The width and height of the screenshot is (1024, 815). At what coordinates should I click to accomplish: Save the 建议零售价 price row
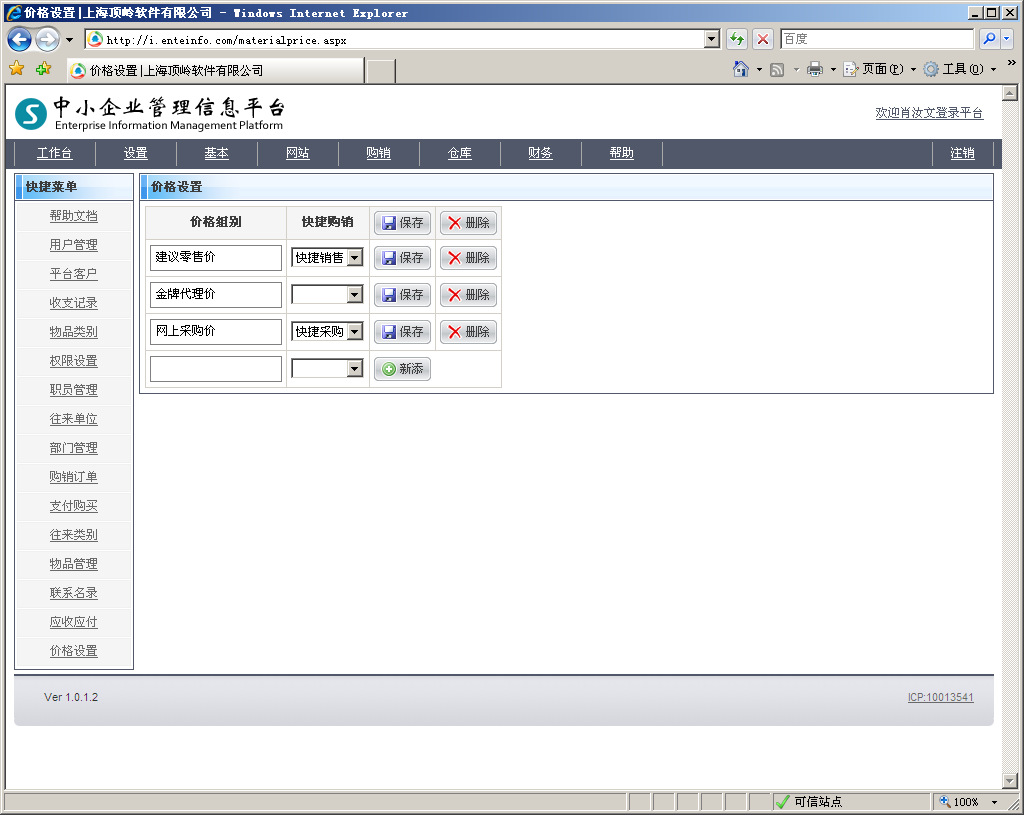[x=402, y=258]
